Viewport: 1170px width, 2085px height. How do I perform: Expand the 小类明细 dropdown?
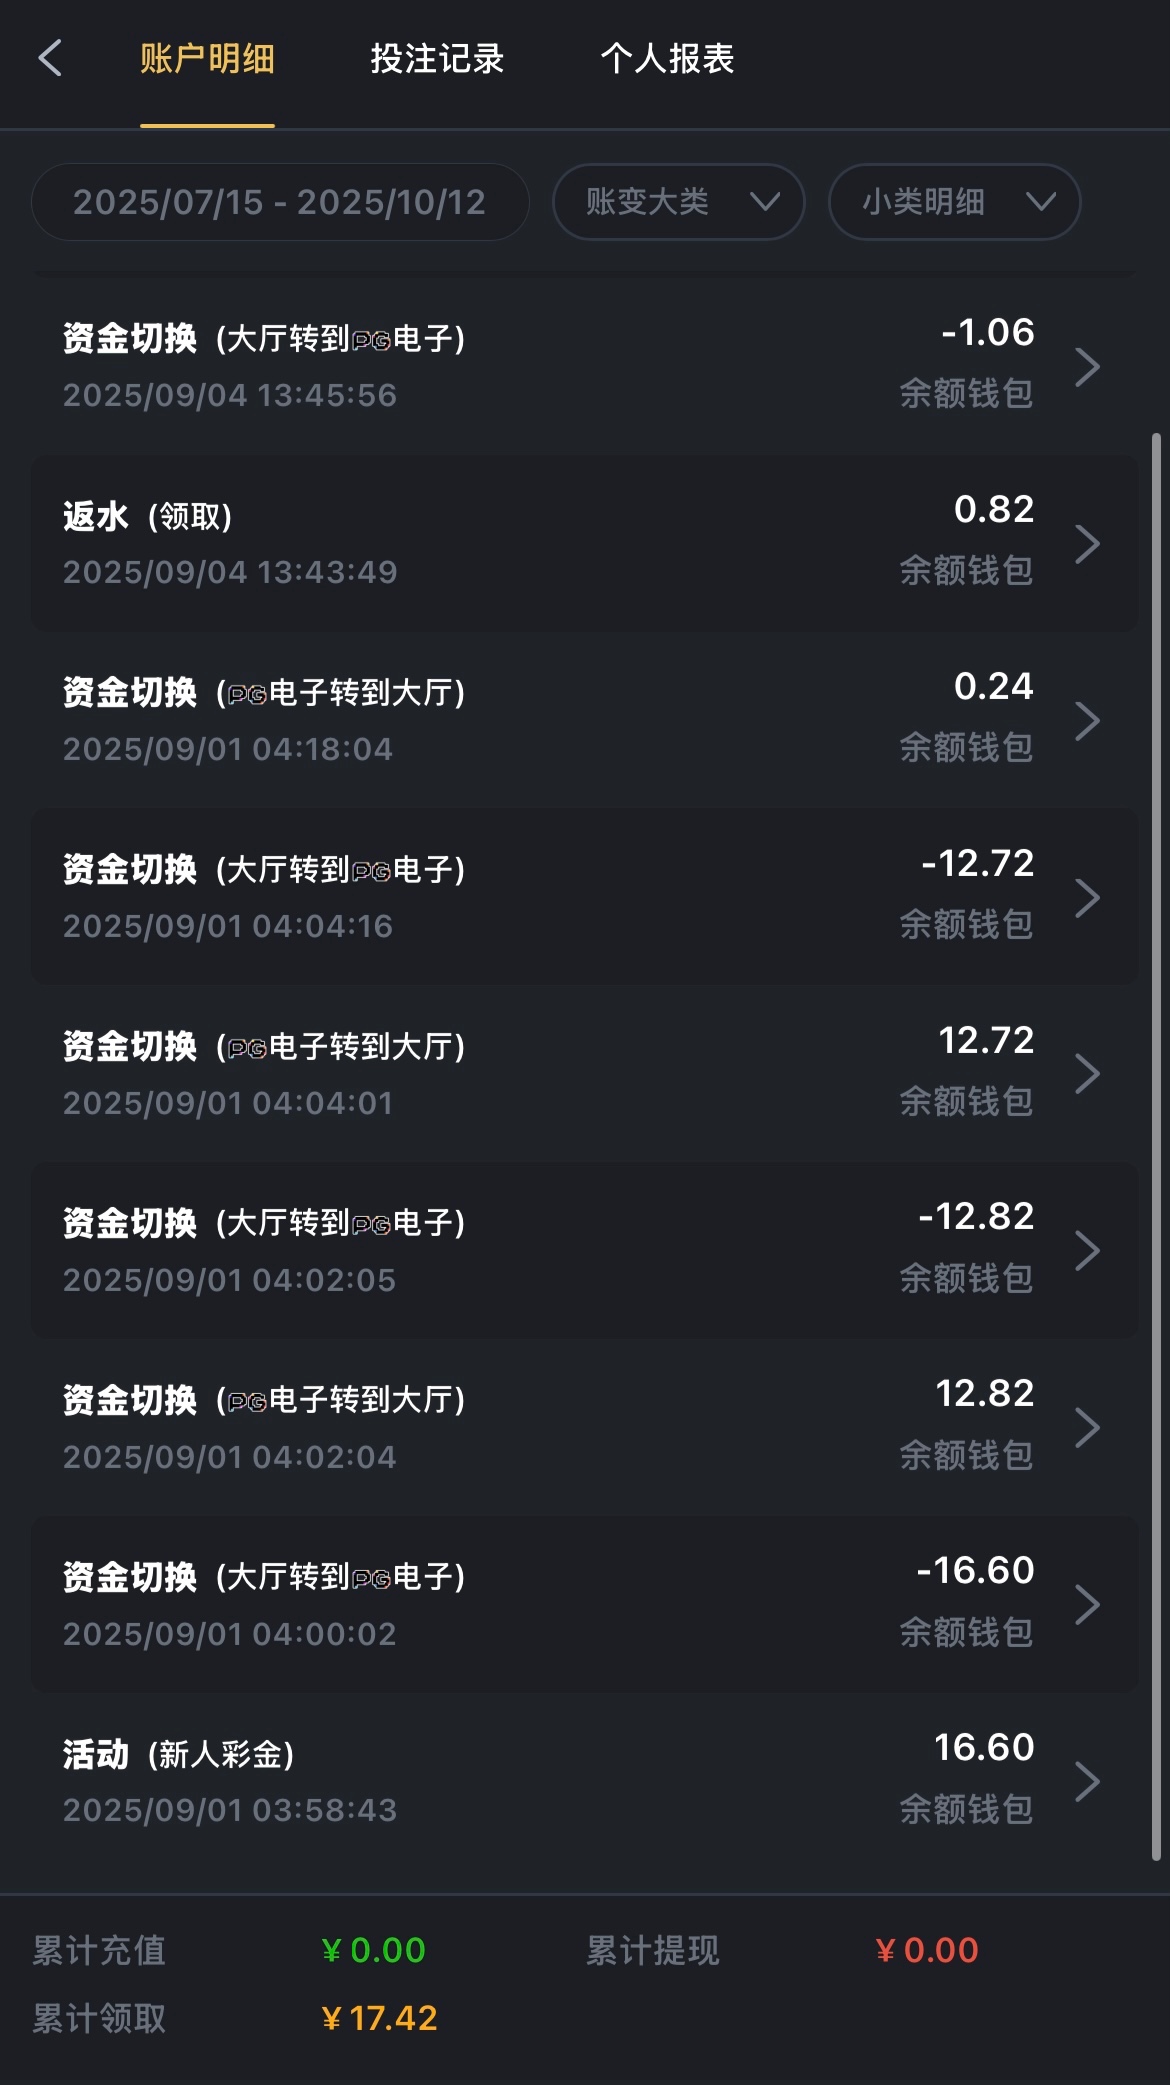point(954,202)
